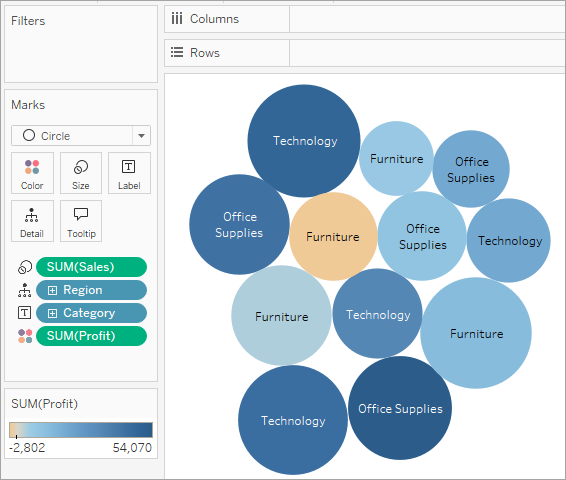Viewport: 566px width, 480px height.
Task: Open the Label card in Marks
Action: [129, 173]
